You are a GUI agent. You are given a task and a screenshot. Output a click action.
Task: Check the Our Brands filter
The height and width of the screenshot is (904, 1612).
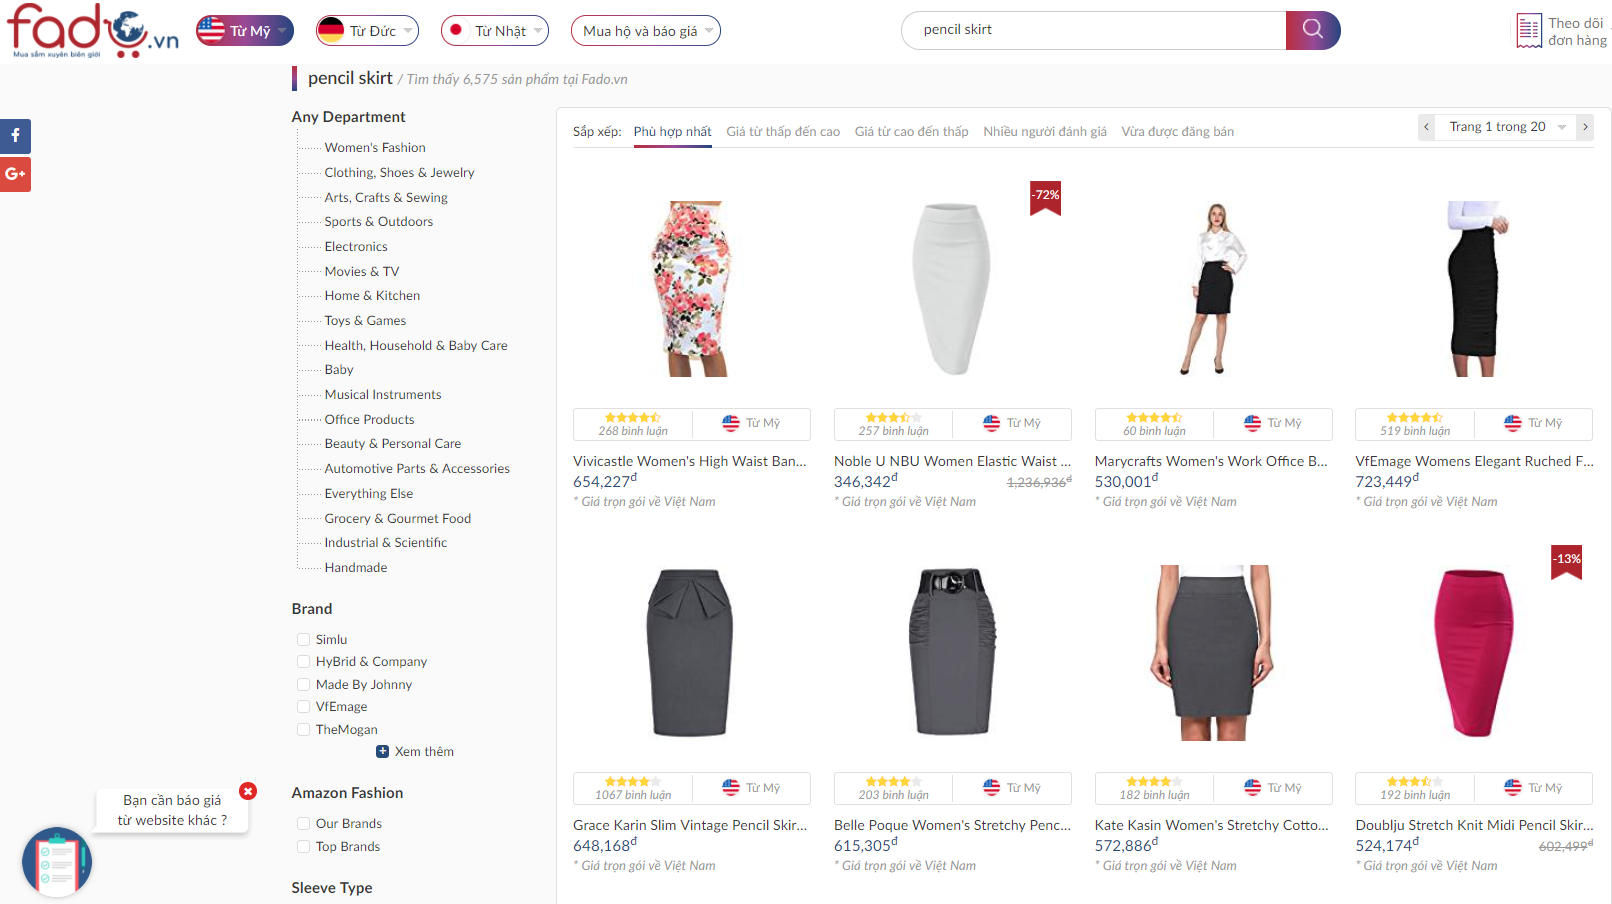click(x=303, y=823)
